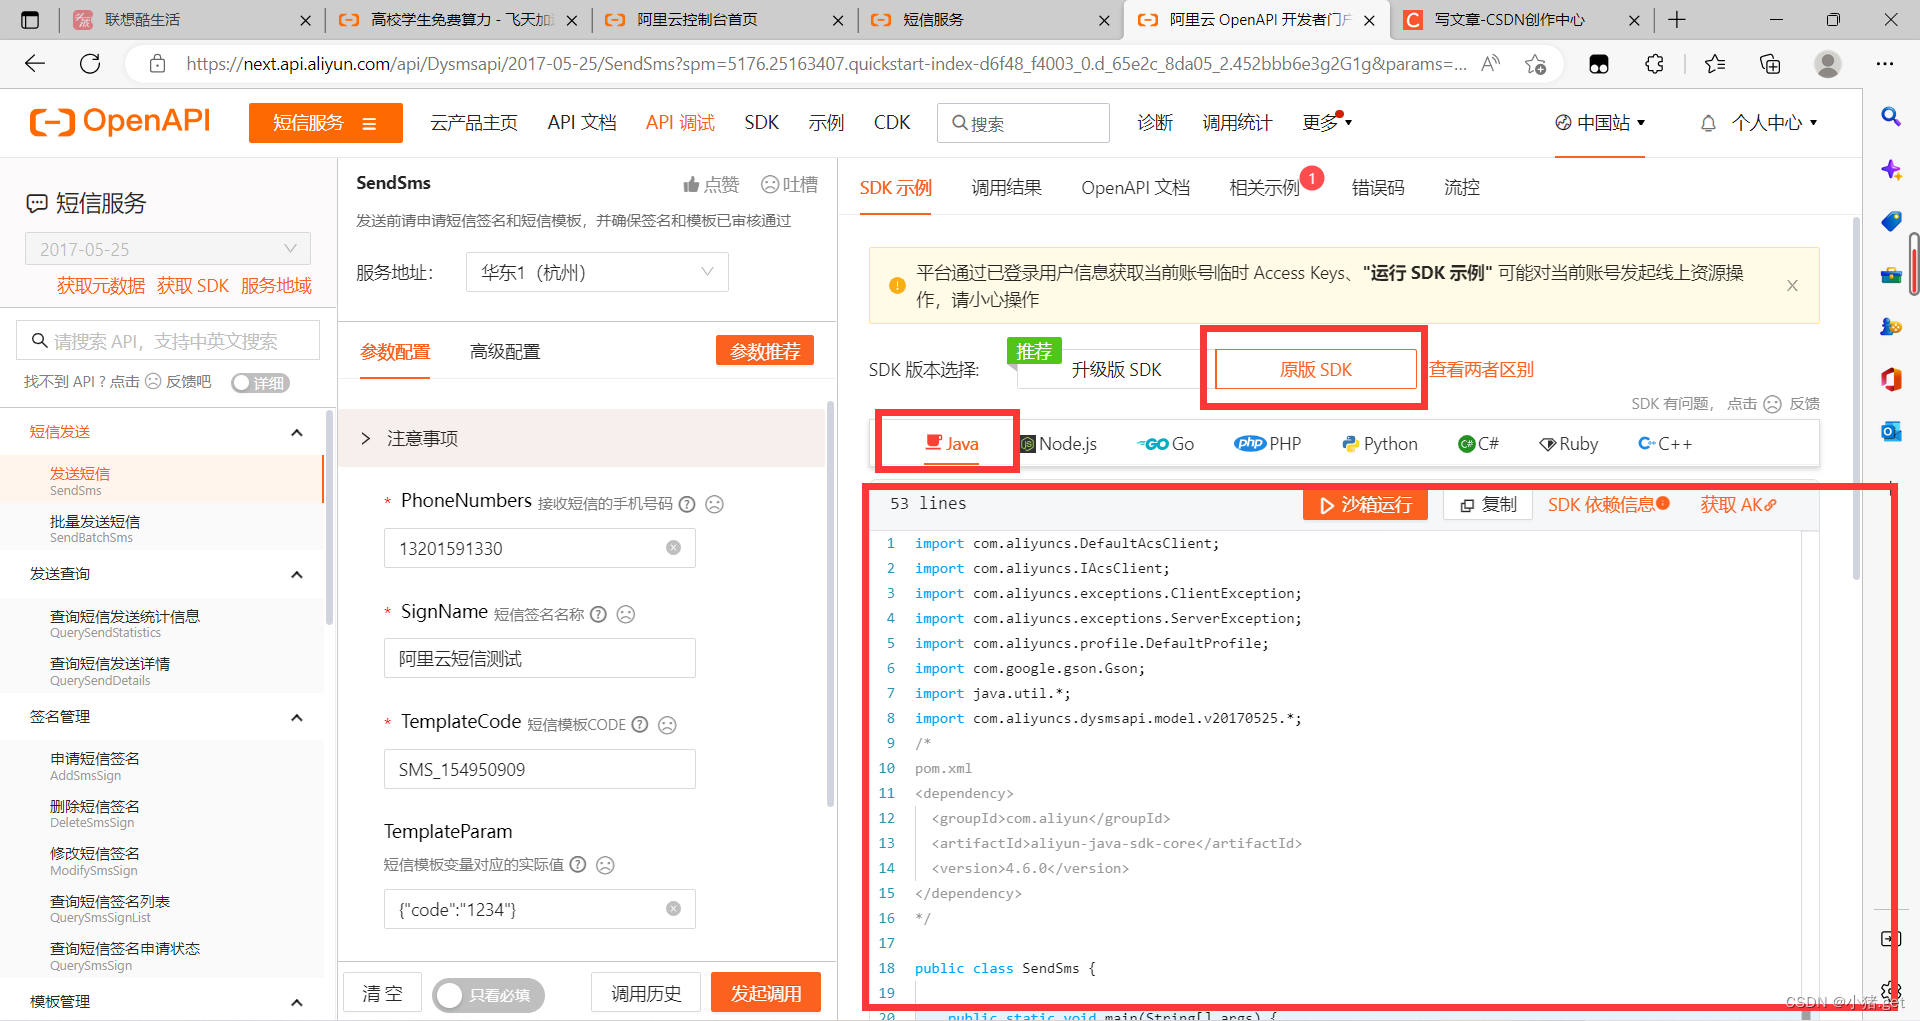Click the feedback face beside PhoneNumbers
1920x1021 pixels.
click(x=714, y=504)
